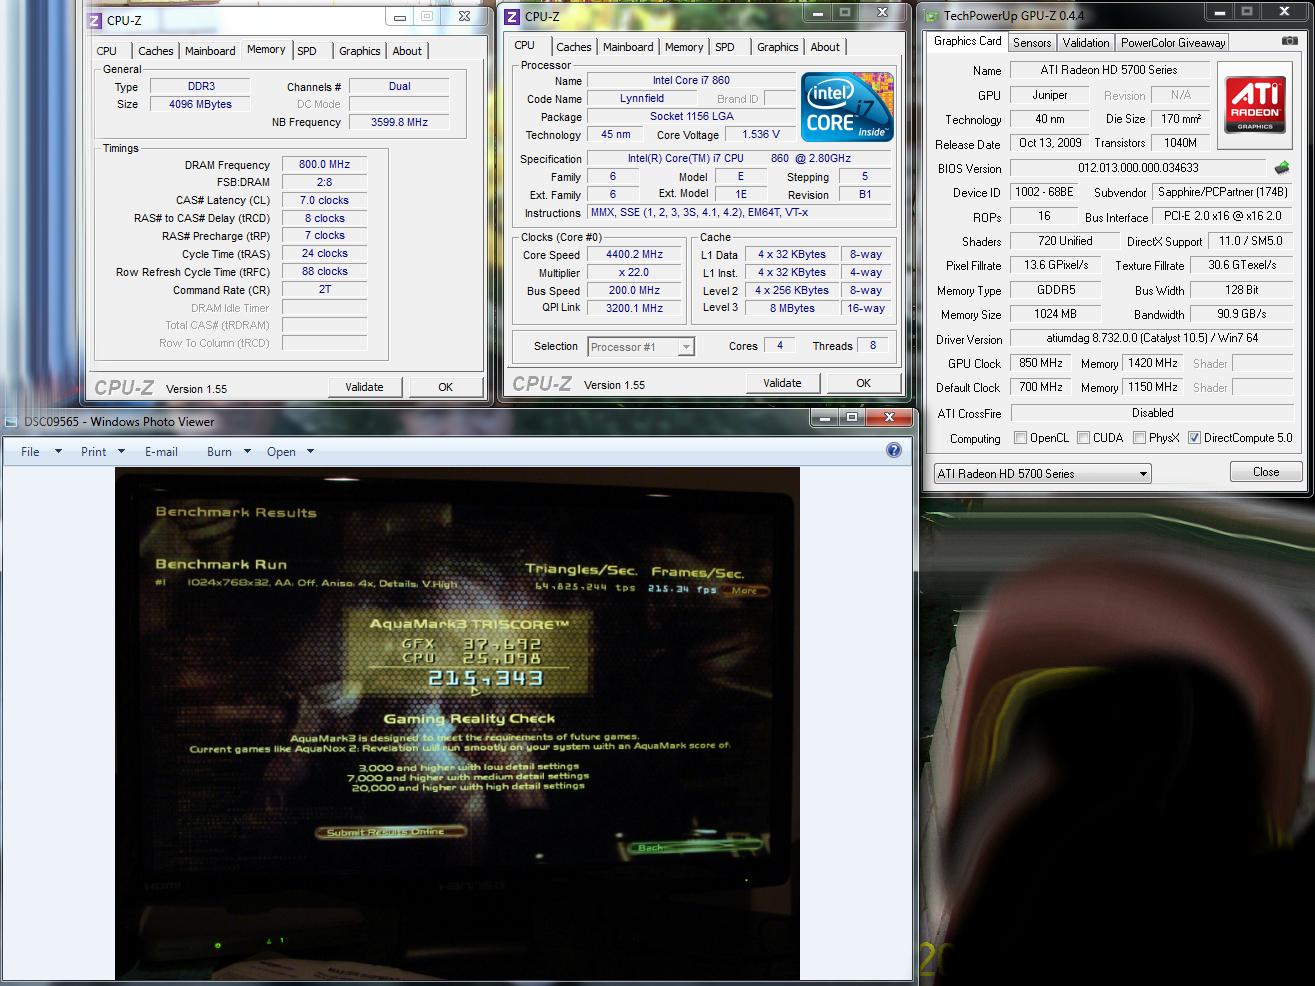This screenshot has width=1315, height=986.
Task: Click the Lynnfield code name value
Action: [x=641, y=98]
